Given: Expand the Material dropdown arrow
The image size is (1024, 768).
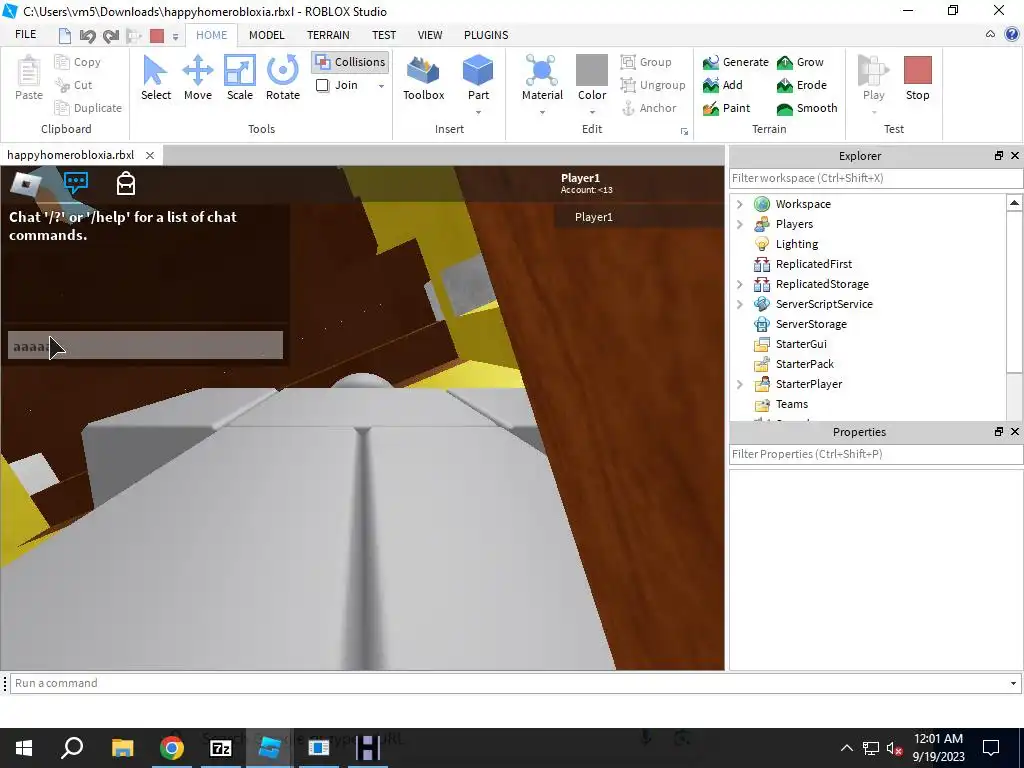Looking at the screenshot, I should coord(542,113).
